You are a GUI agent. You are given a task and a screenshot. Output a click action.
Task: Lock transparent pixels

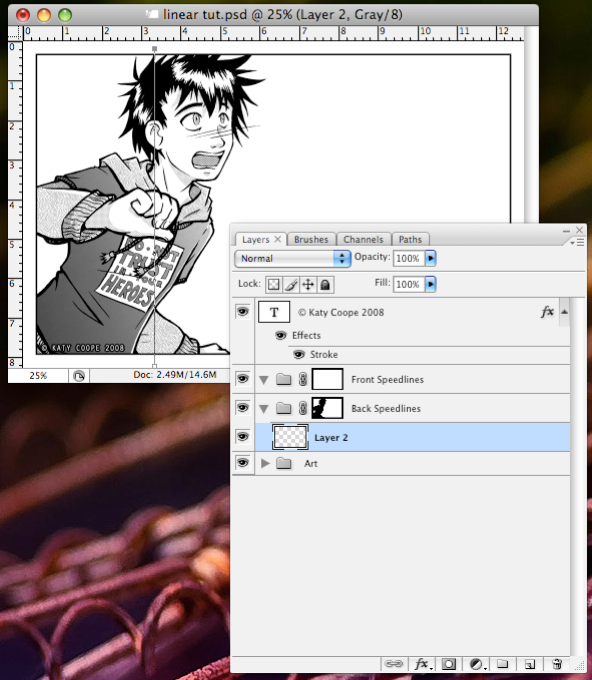point(273,284)
